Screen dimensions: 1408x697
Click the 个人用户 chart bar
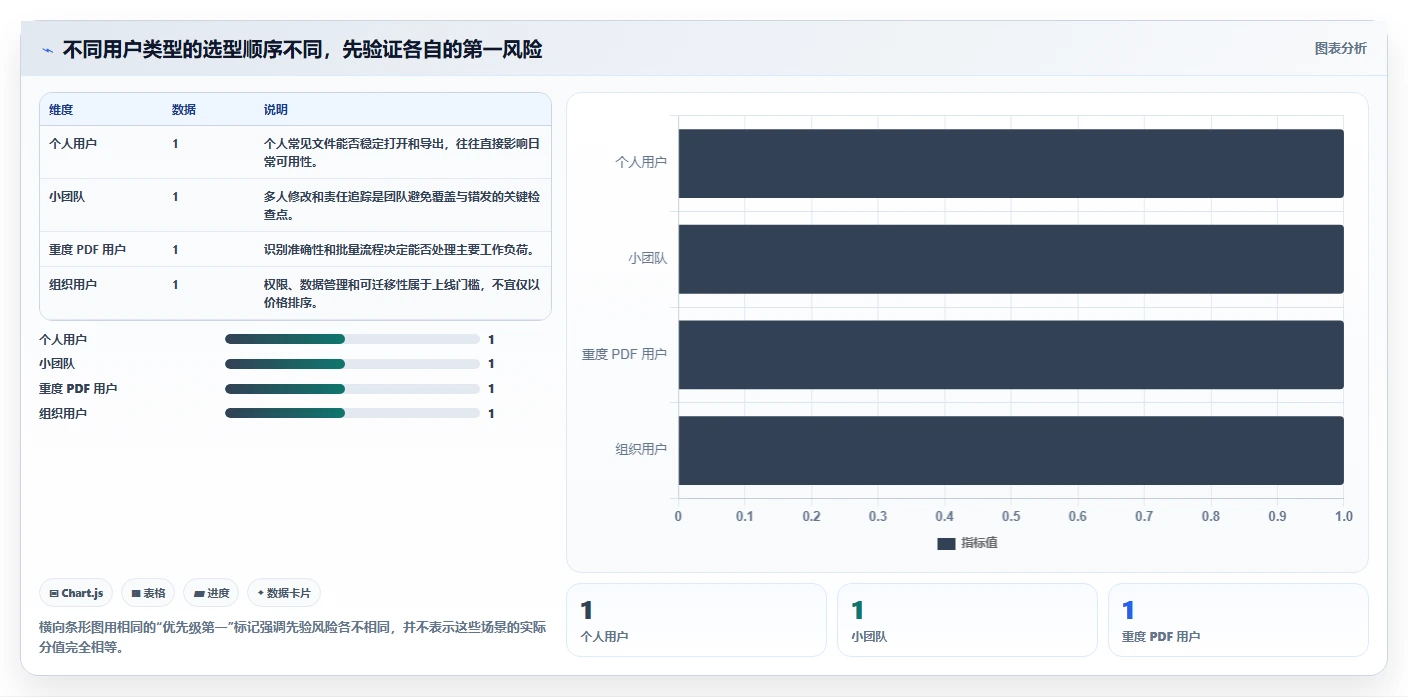1011,163
